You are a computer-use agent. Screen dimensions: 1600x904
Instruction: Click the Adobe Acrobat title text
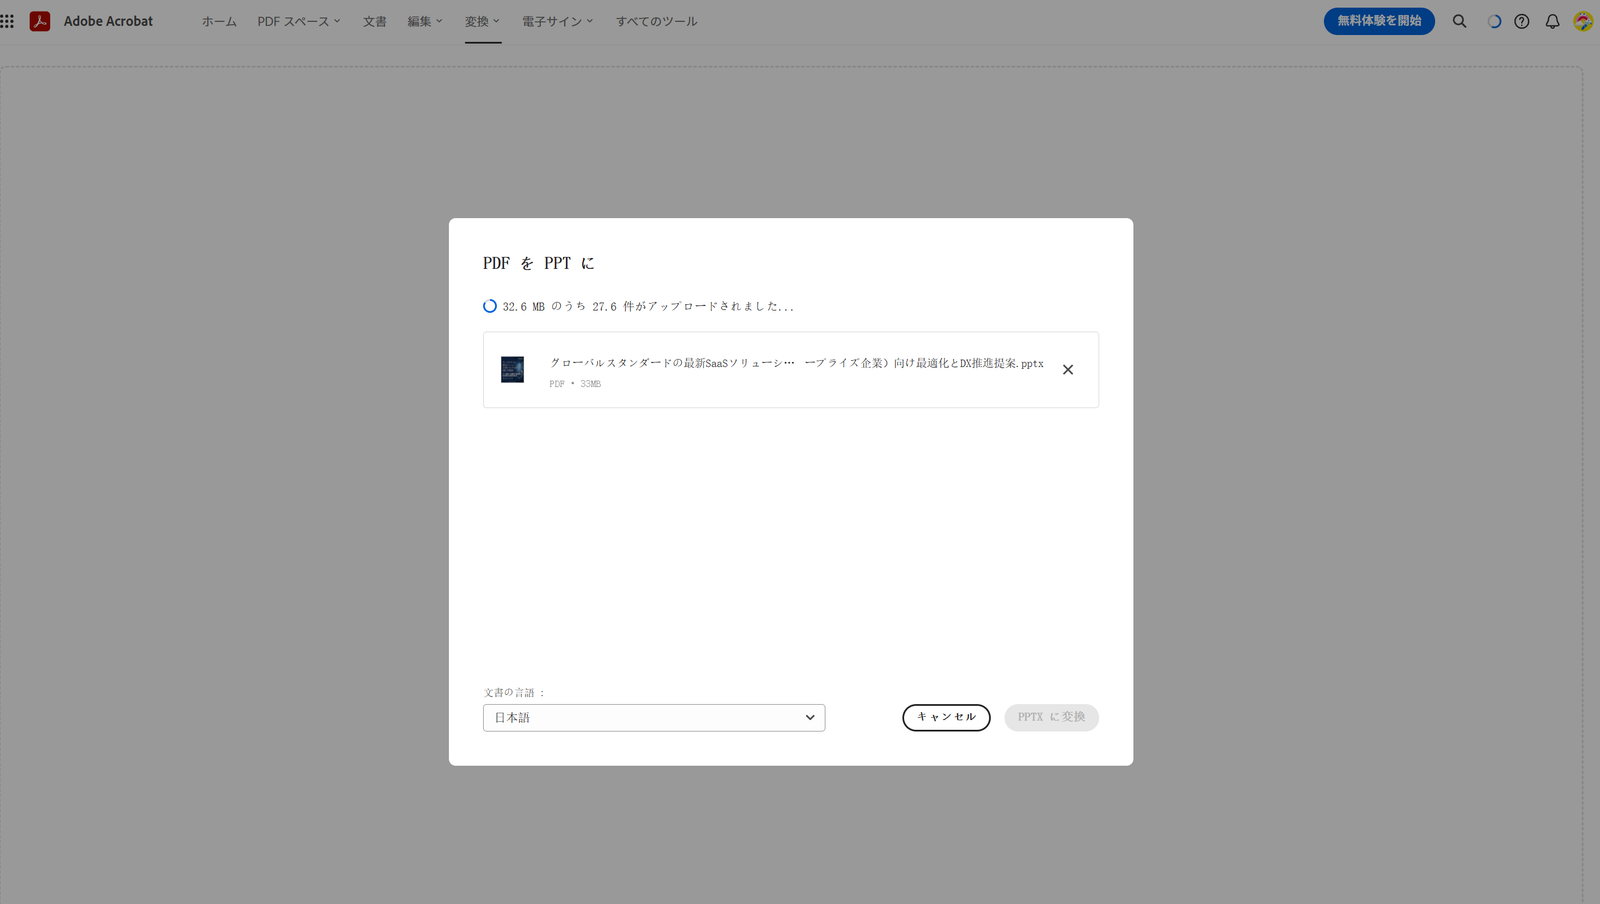(108, 21)
